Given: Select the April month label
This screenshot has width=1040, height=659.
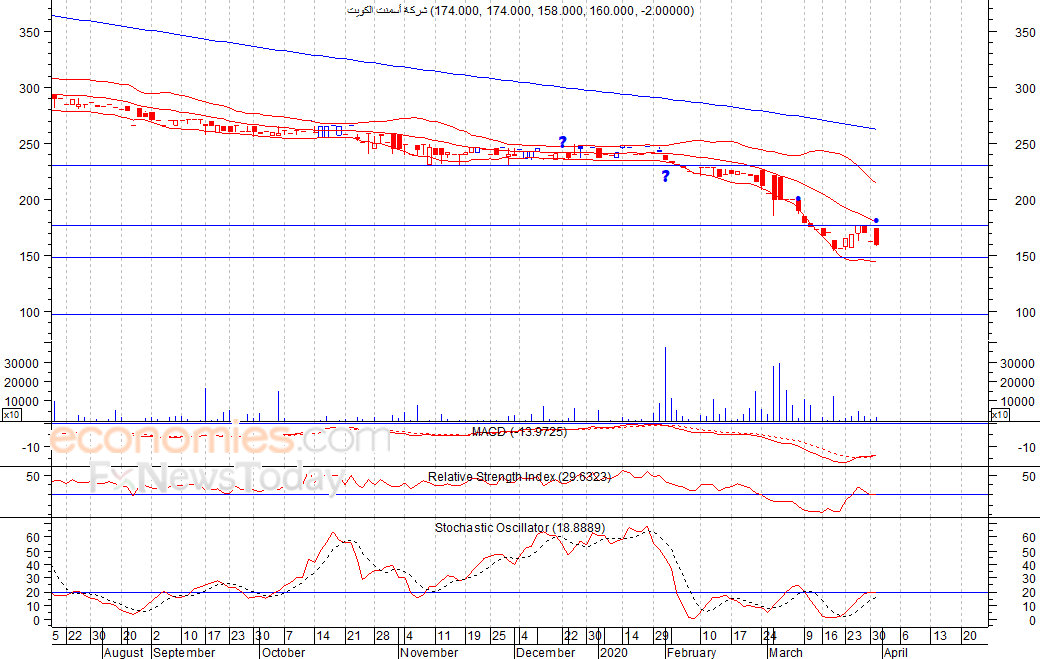Looking at the screenshot, I should click(895, 652).
